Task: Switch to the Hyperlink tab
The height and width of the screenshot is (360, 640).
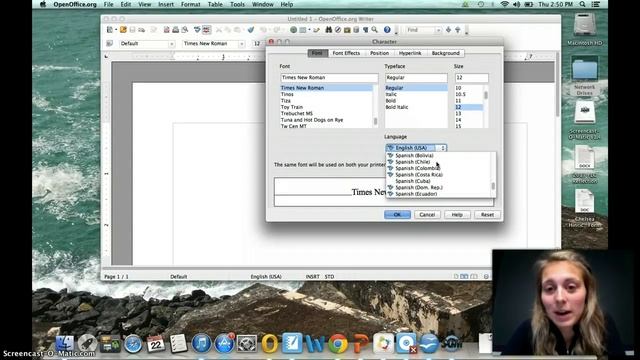Action: (410, 53)
